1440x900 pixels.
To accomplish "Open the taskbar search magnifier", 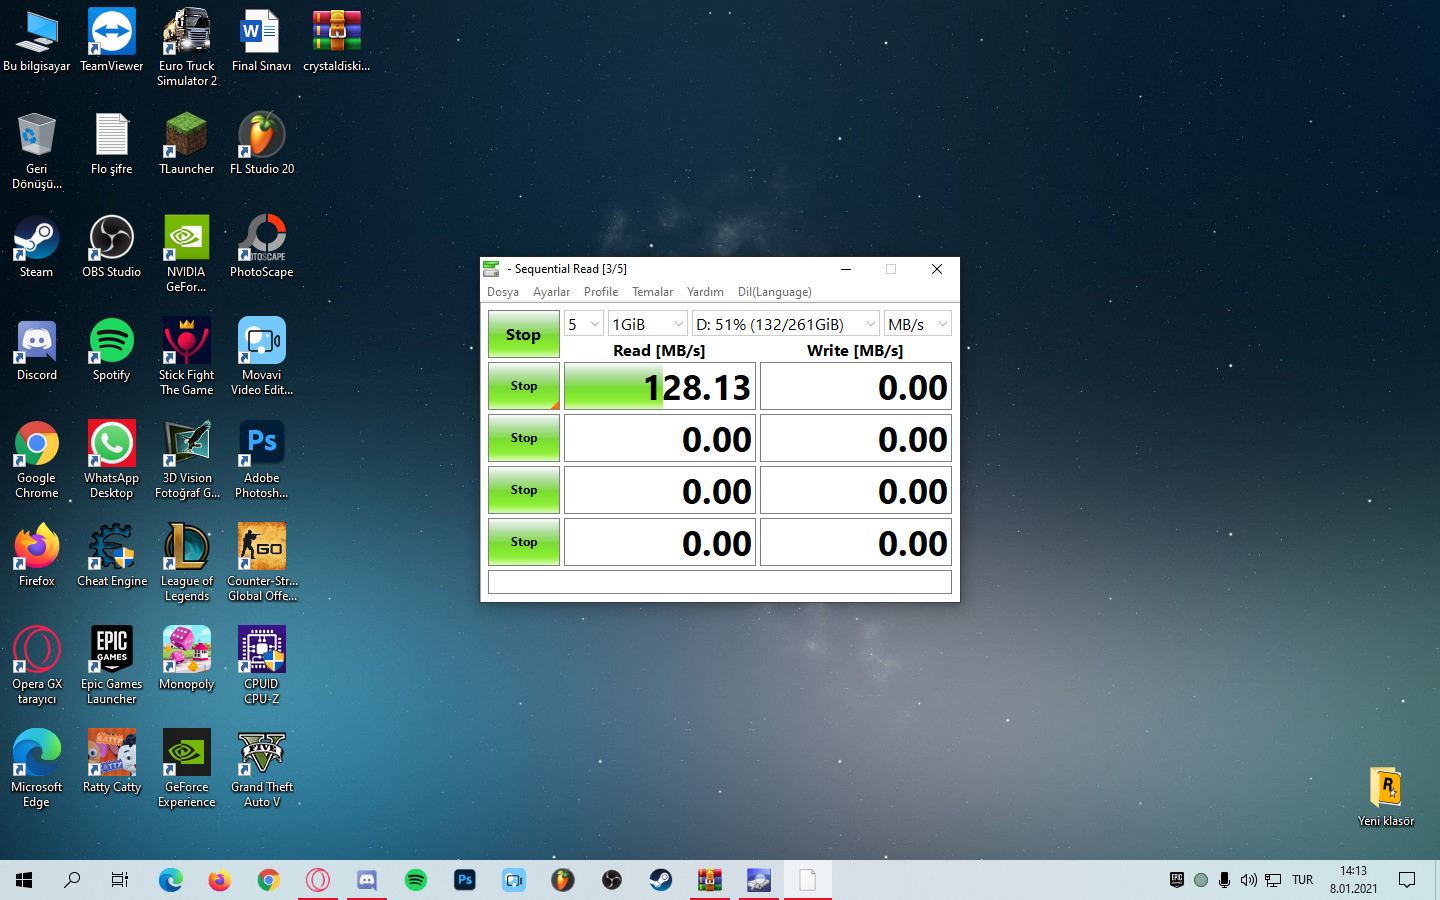I will (x=72, y=880).
